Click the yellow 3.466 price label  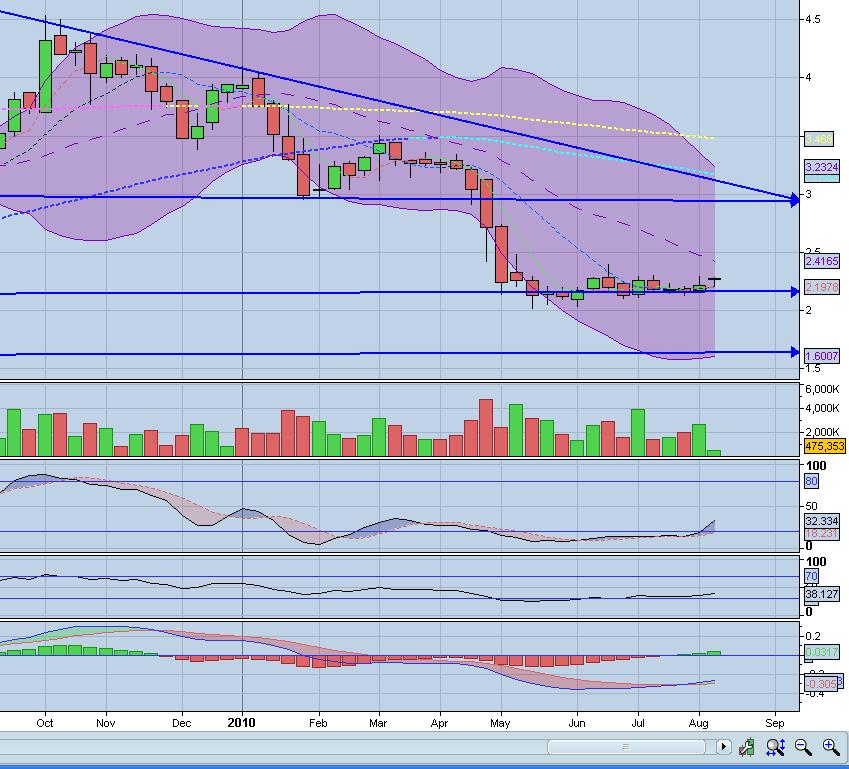point(818,139)
